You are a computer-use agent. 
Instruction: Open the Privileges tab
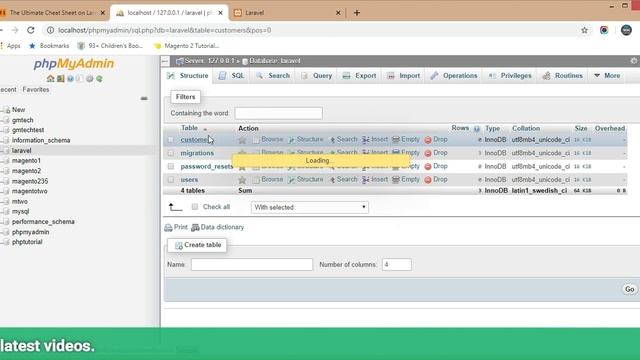[510, 76]
